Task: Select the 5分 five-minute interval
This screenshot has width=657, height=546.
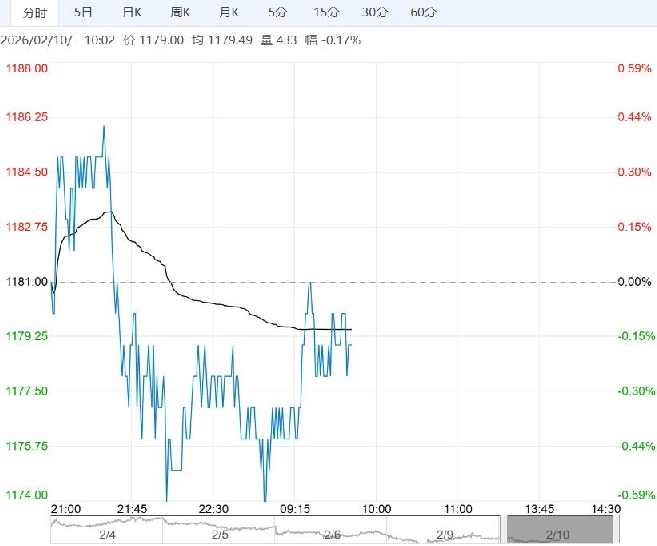Action: (276, 12)
